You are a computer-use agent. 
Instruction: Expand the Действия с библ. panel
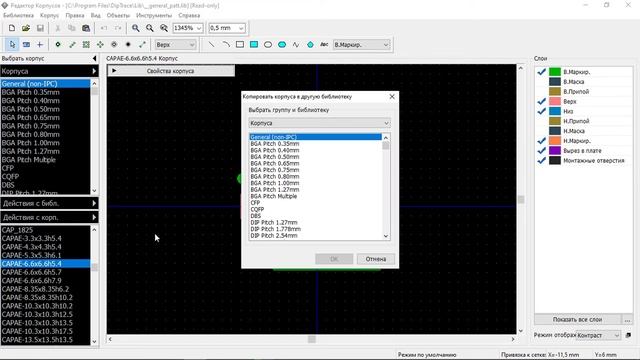click(x=49, y=203)
